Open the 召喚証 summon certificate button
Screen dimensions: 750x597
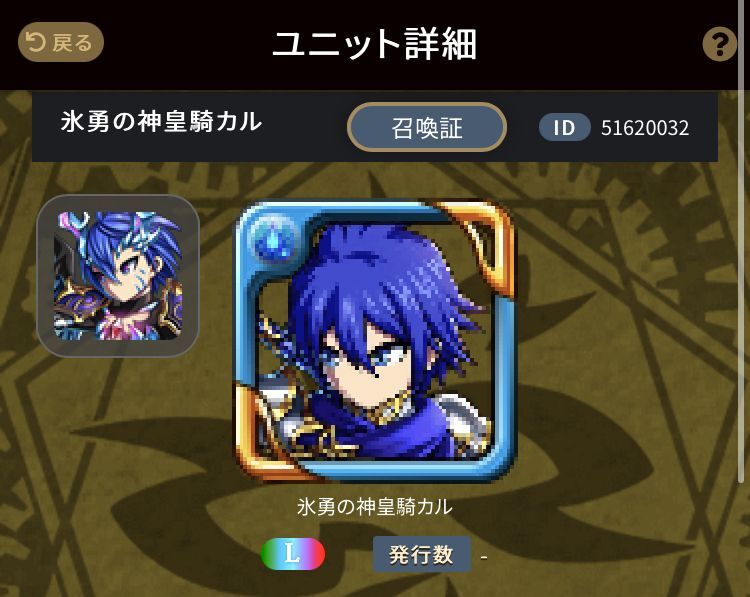(427, 127)
